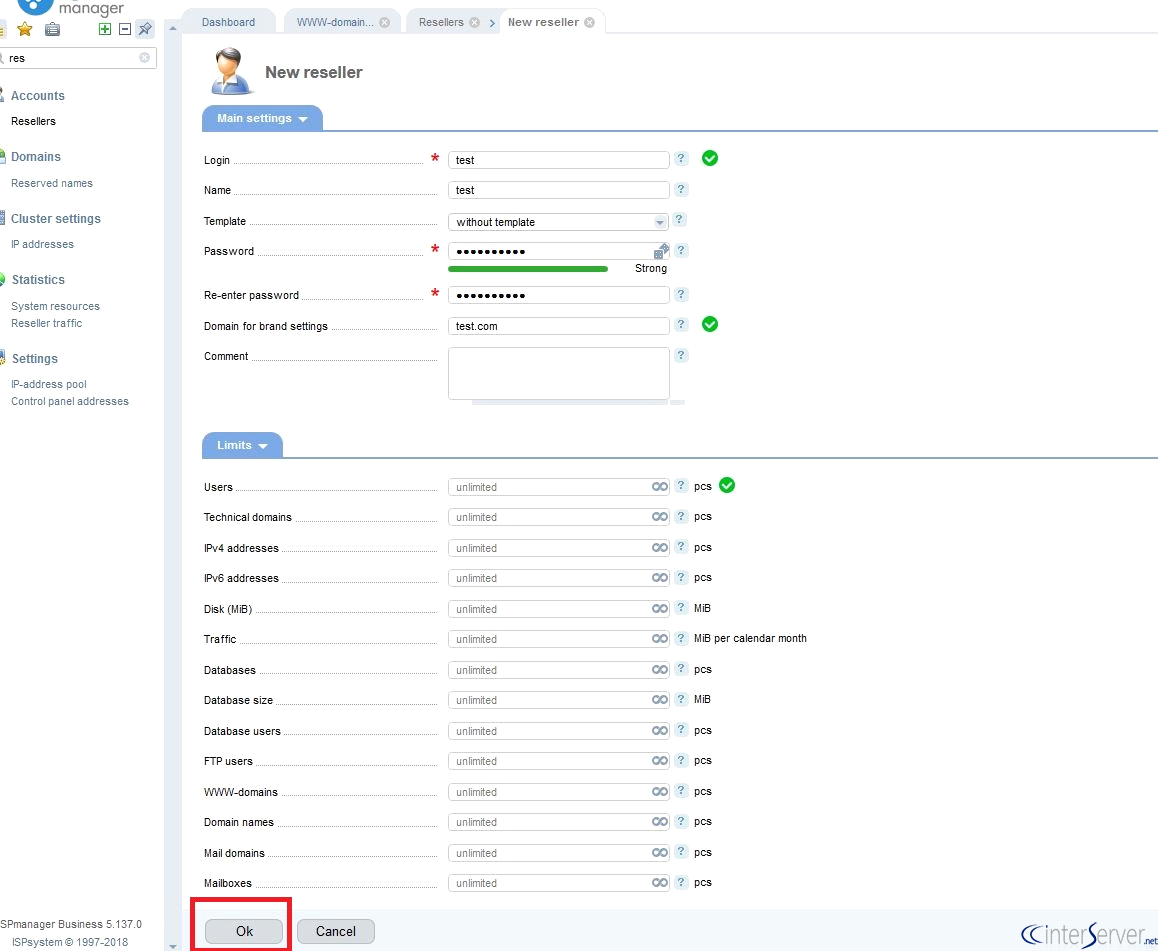Show help for the Comment field
The height and width of the screenshot is (951, 1158).
tap(681, 355)
